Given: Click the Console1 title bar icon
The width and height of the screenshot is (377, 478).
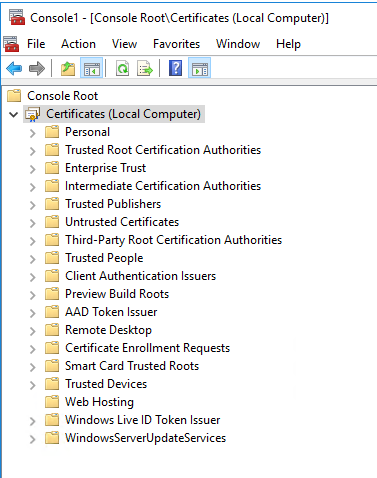Looking at the screenshot, I should pos(17,17).
